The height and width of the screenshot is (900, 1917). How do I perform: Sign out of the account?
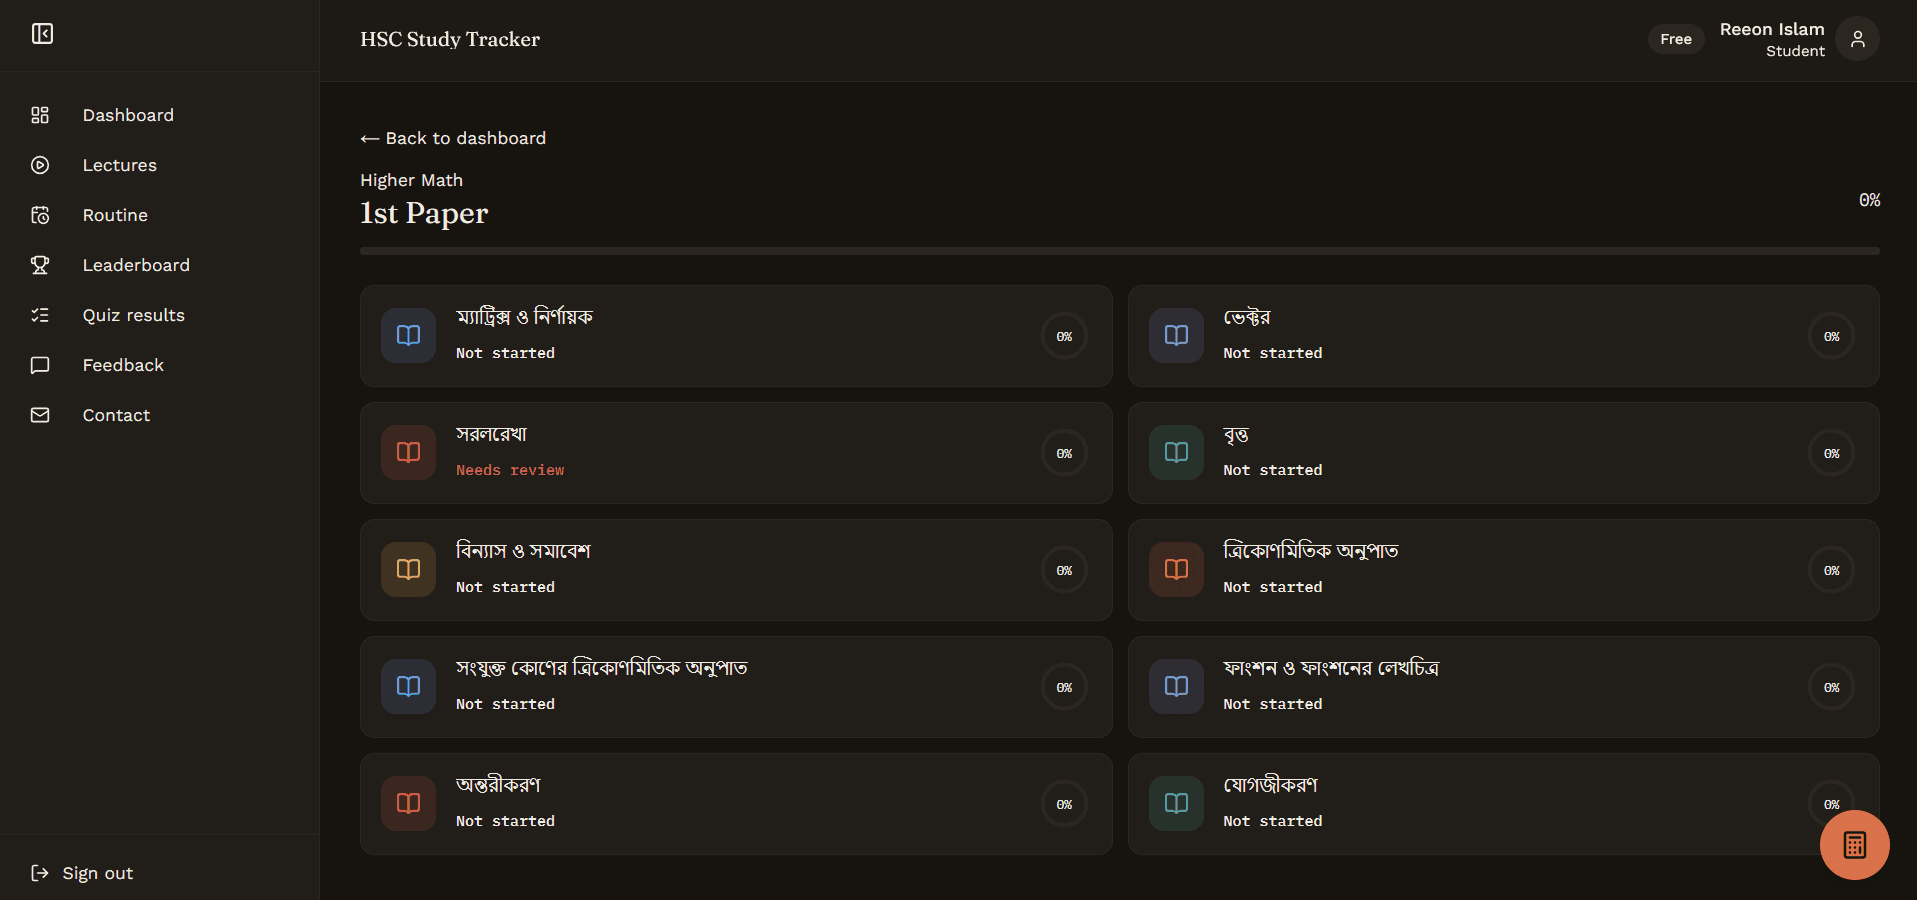(82, 873)
